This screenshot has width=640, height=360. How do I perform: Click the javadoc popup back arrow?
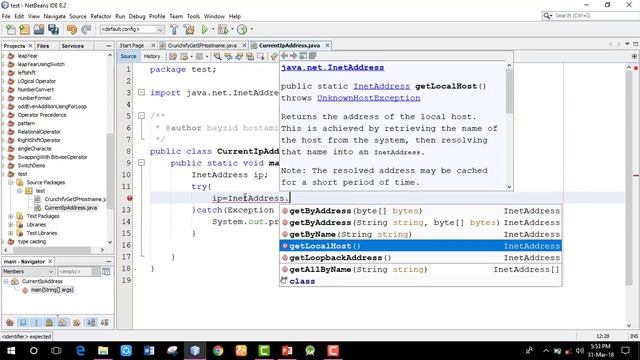coord(284,56)
